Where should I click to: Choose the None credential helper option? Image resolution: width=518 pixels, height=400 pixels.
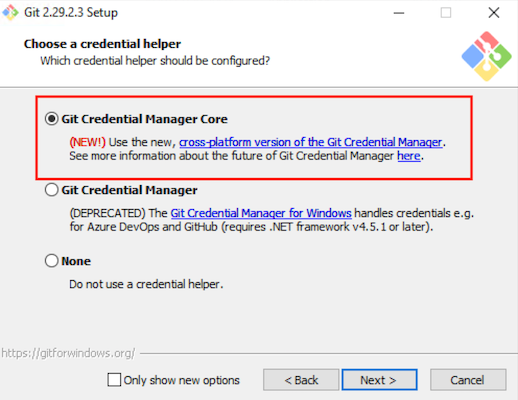tap(52, 261)
